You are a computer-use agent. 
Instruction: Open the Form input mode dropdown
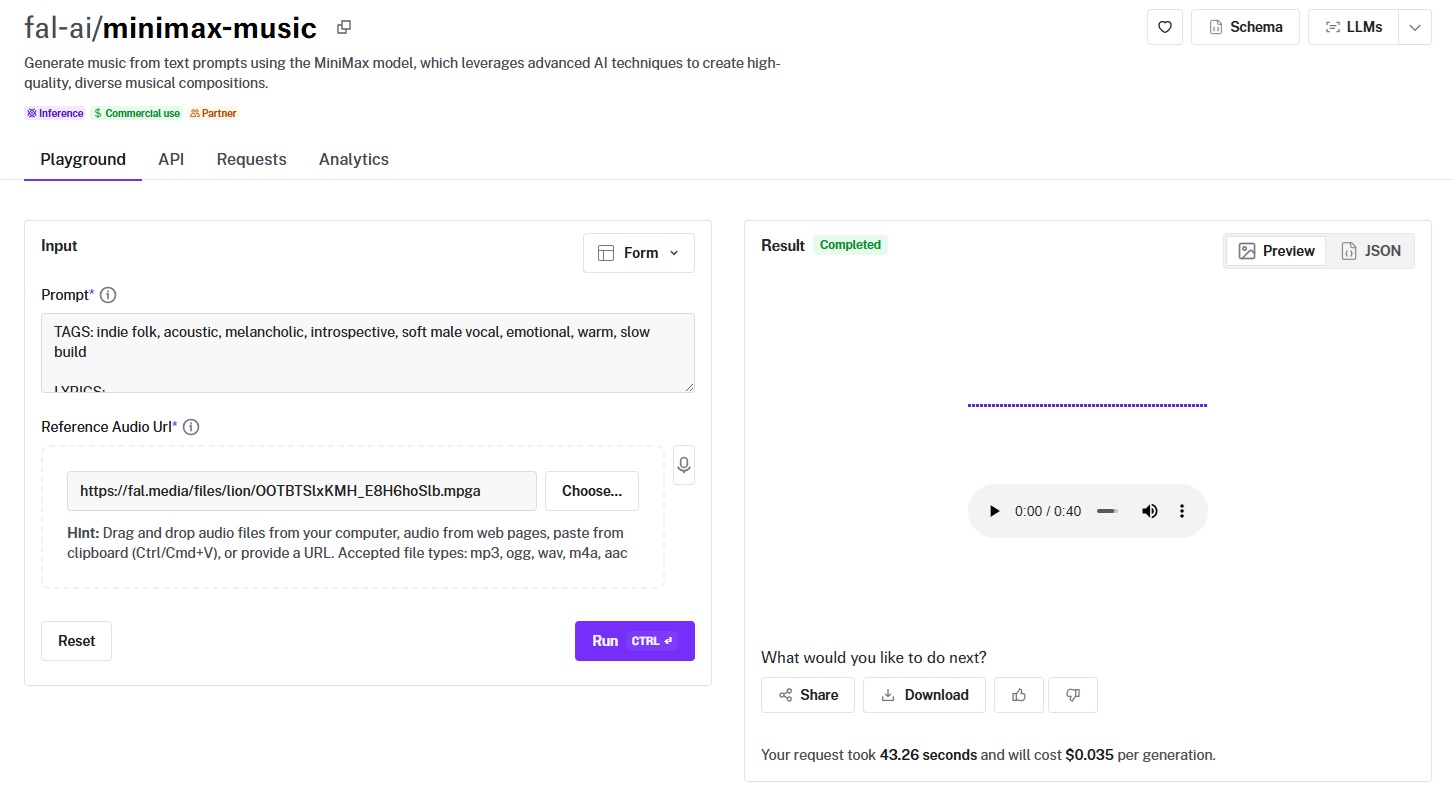click(x=638, y=253)
